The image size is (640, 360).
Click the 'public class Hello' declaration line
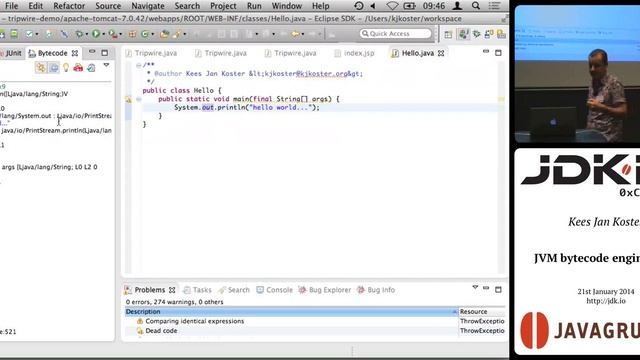[182, 90]
